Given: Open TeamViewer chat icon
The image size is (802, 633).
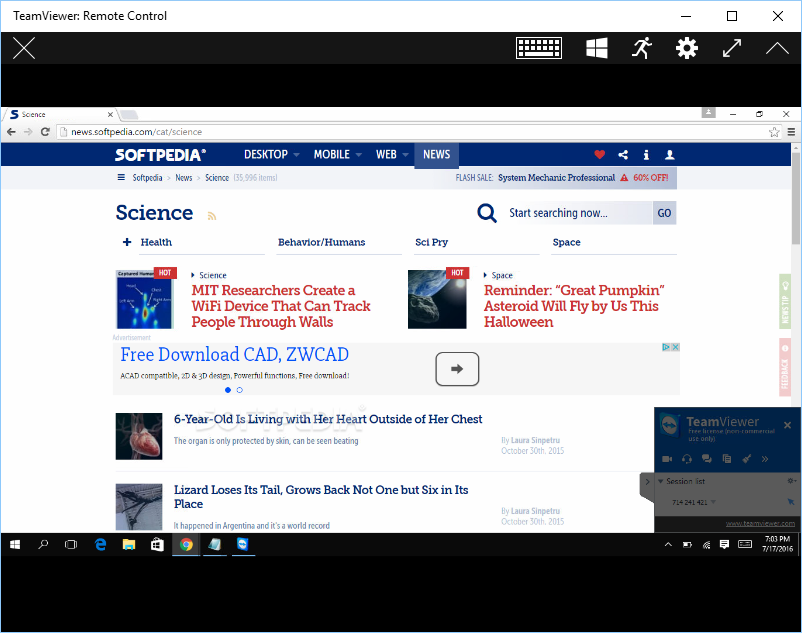Looking at the screenshot, I should tap(706, 459).
